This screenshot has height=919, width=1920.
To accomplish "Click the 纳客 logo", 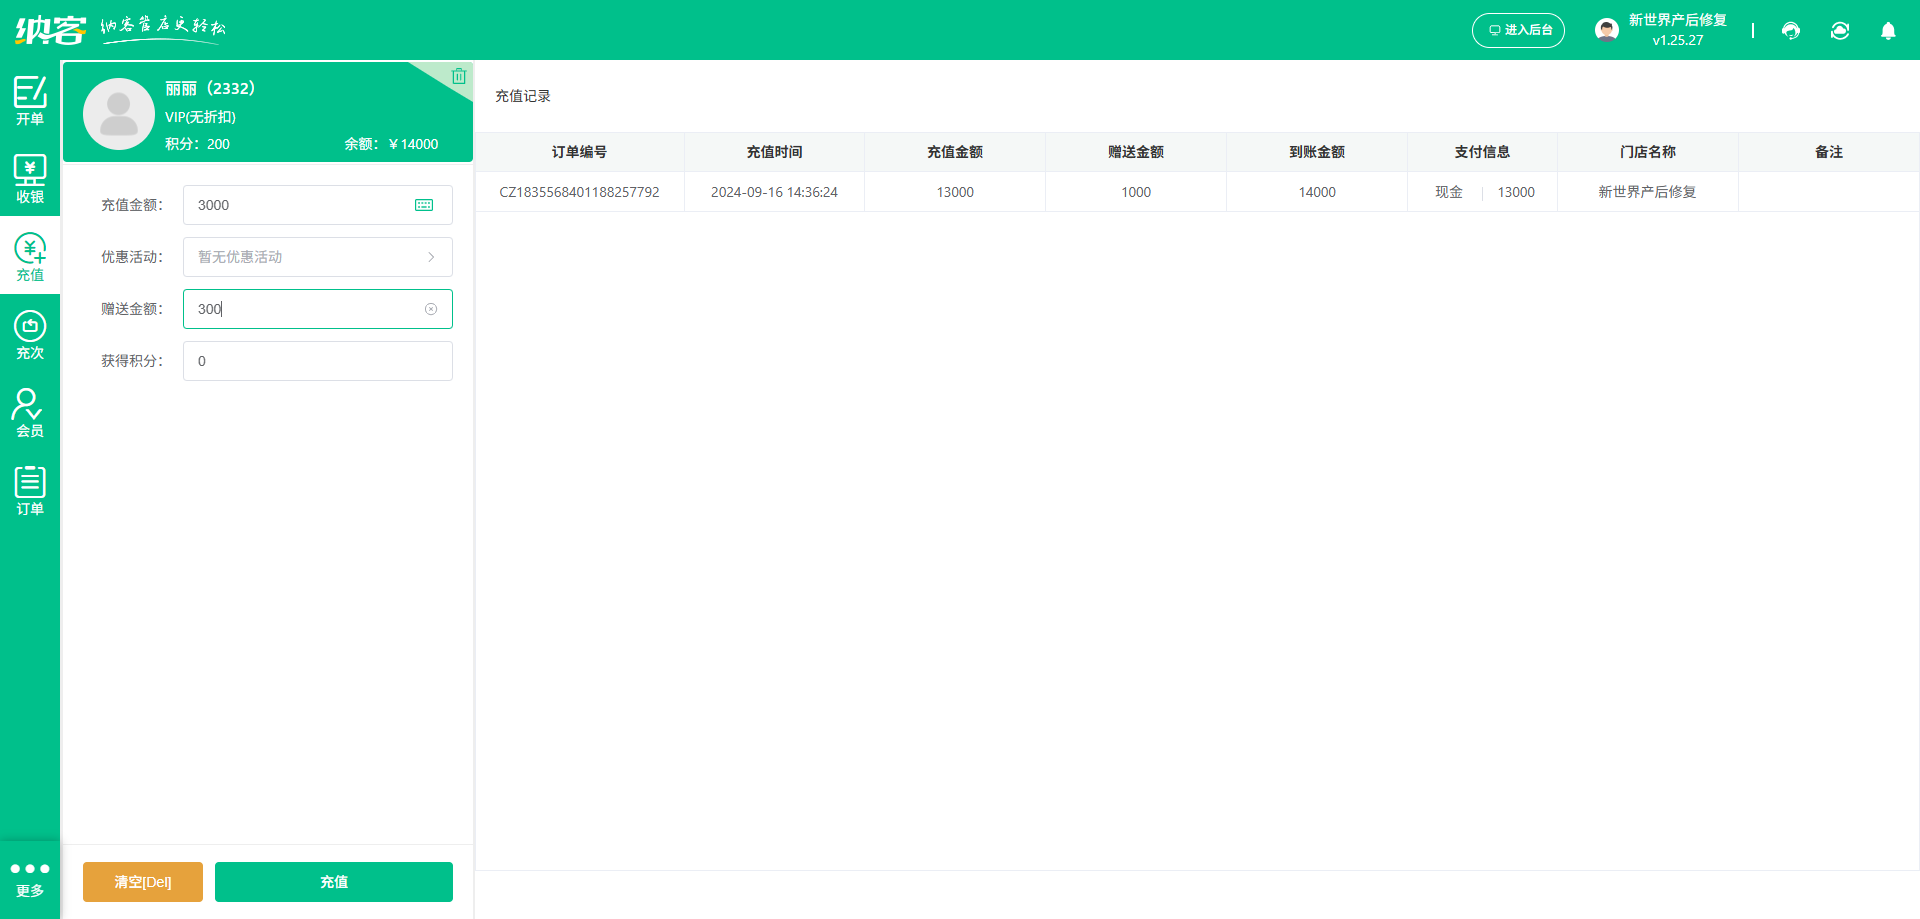I will coord(50,30).
